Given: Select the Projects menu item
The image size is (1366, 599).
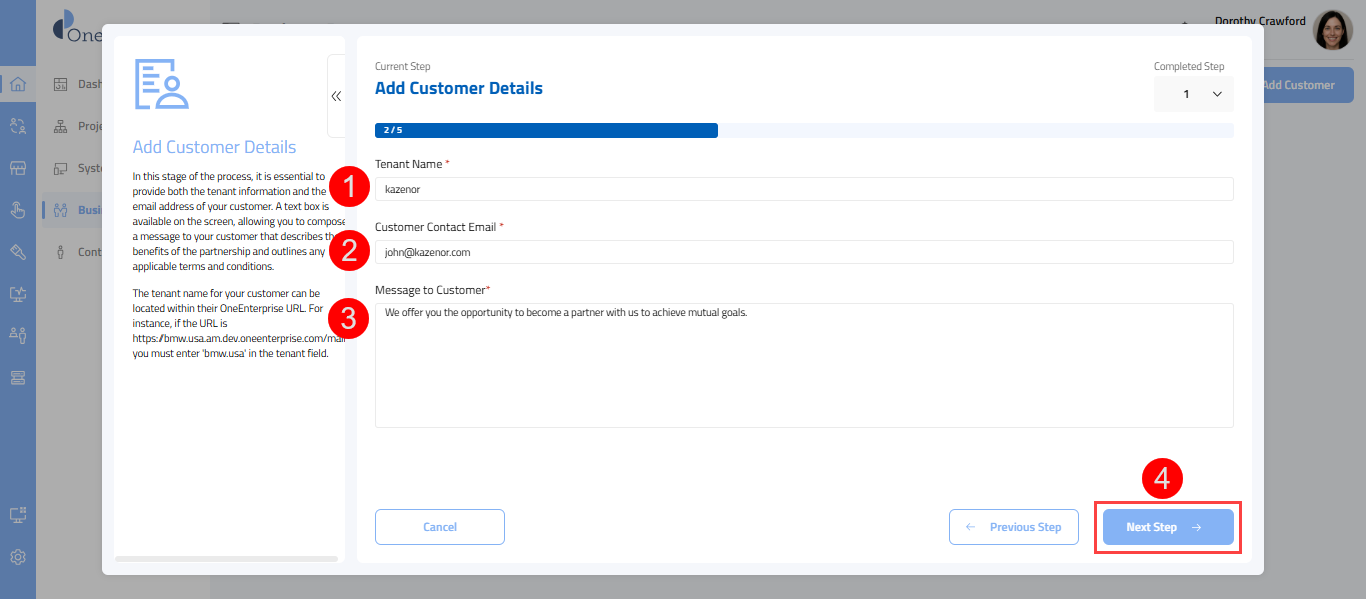Looking at the screenshot, I should click(x=80, y=126).
